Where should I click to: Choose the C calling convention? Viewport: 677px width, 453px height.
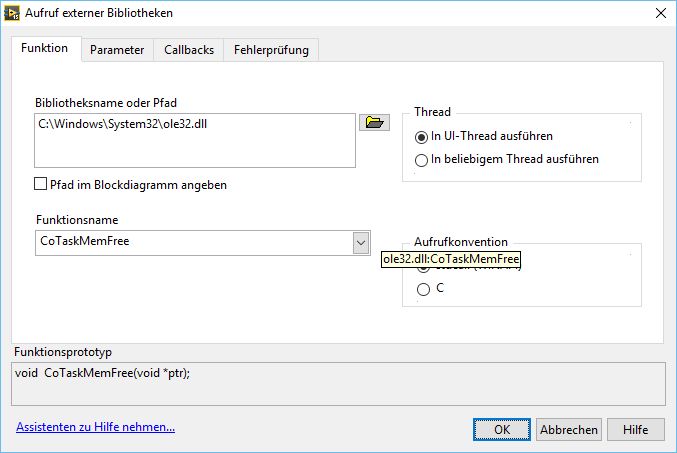[x=423, y=289]
